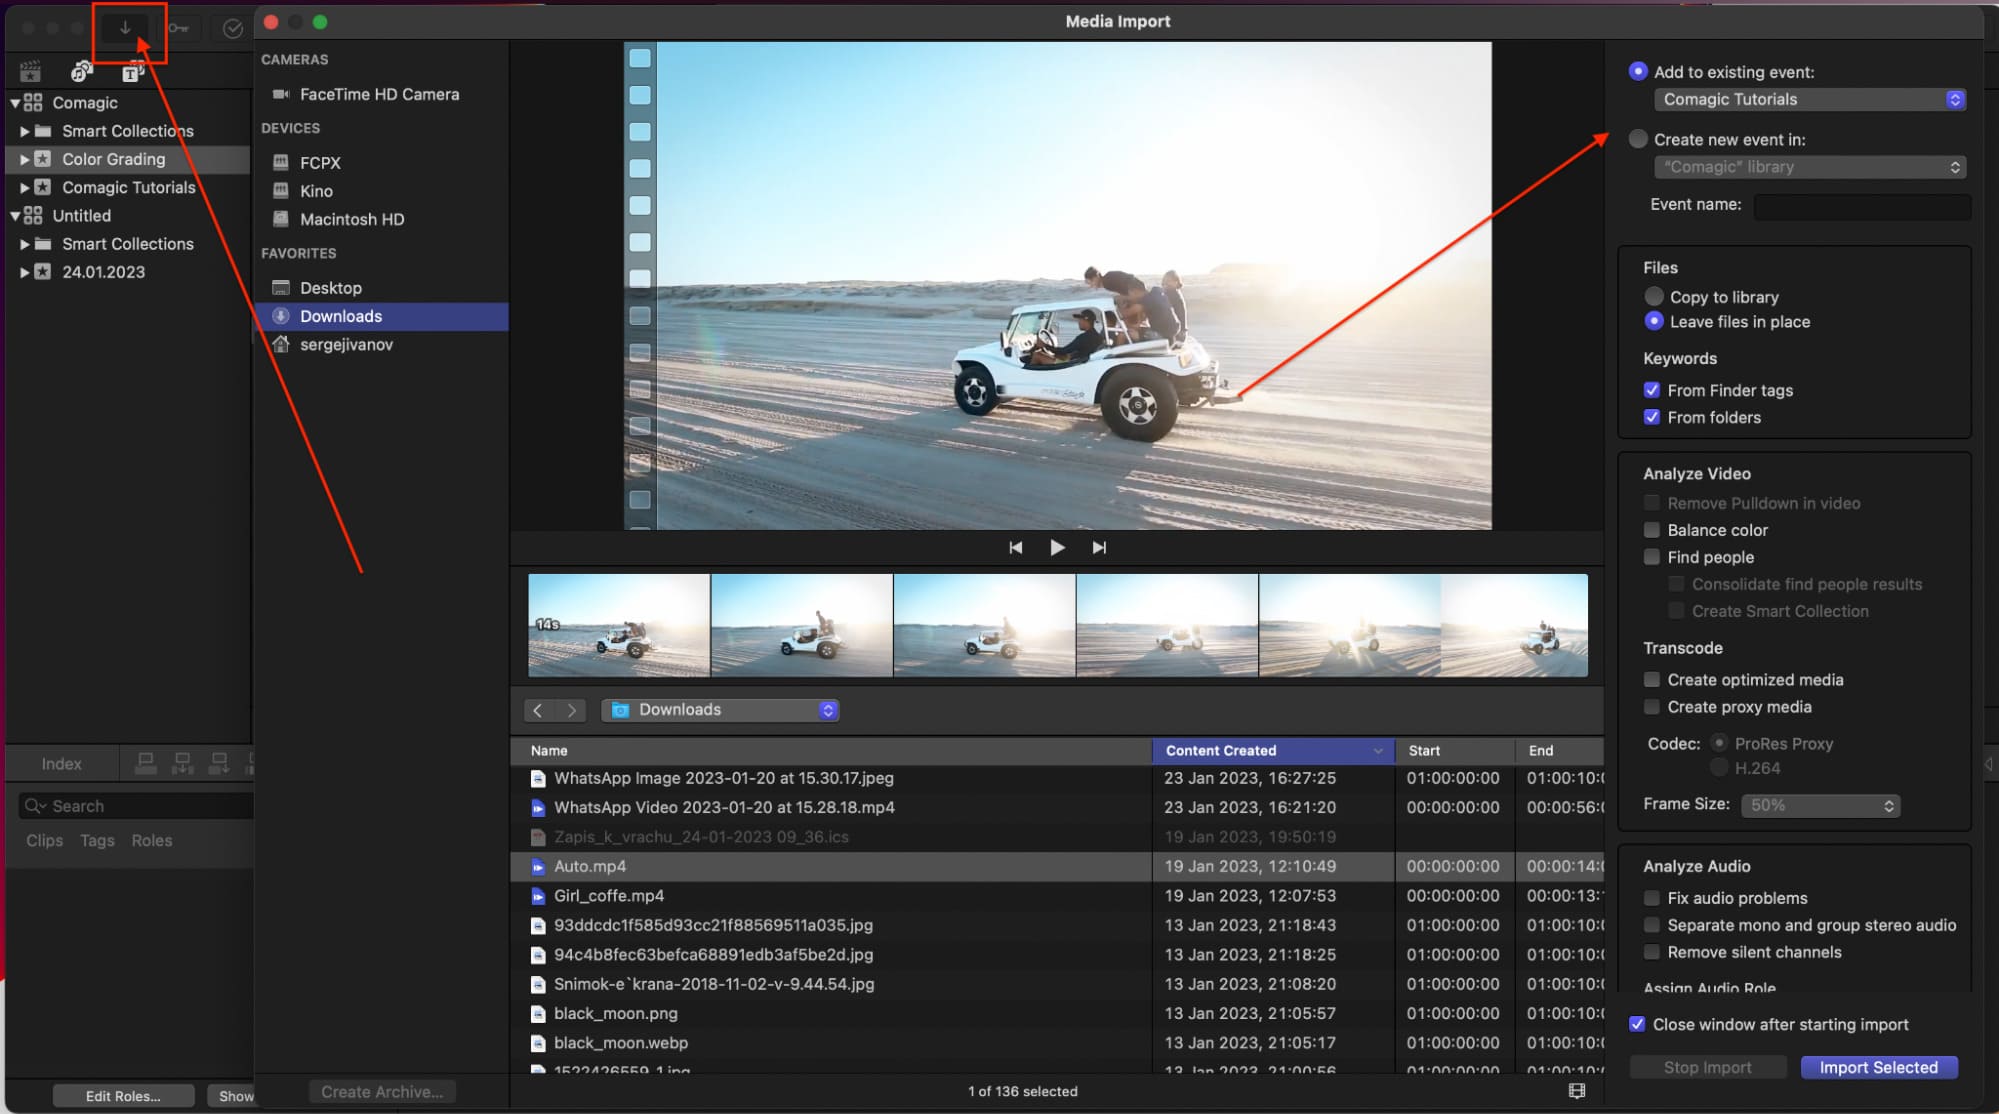This screenshot has width=1999, height=1114.
Task: Skip to next clip in preview
Action: point(1099,547)
